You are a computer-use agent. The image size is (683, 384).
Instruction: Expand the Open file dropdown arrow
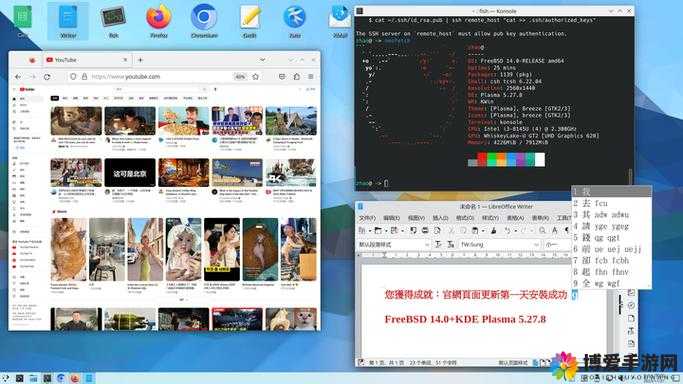385,230
